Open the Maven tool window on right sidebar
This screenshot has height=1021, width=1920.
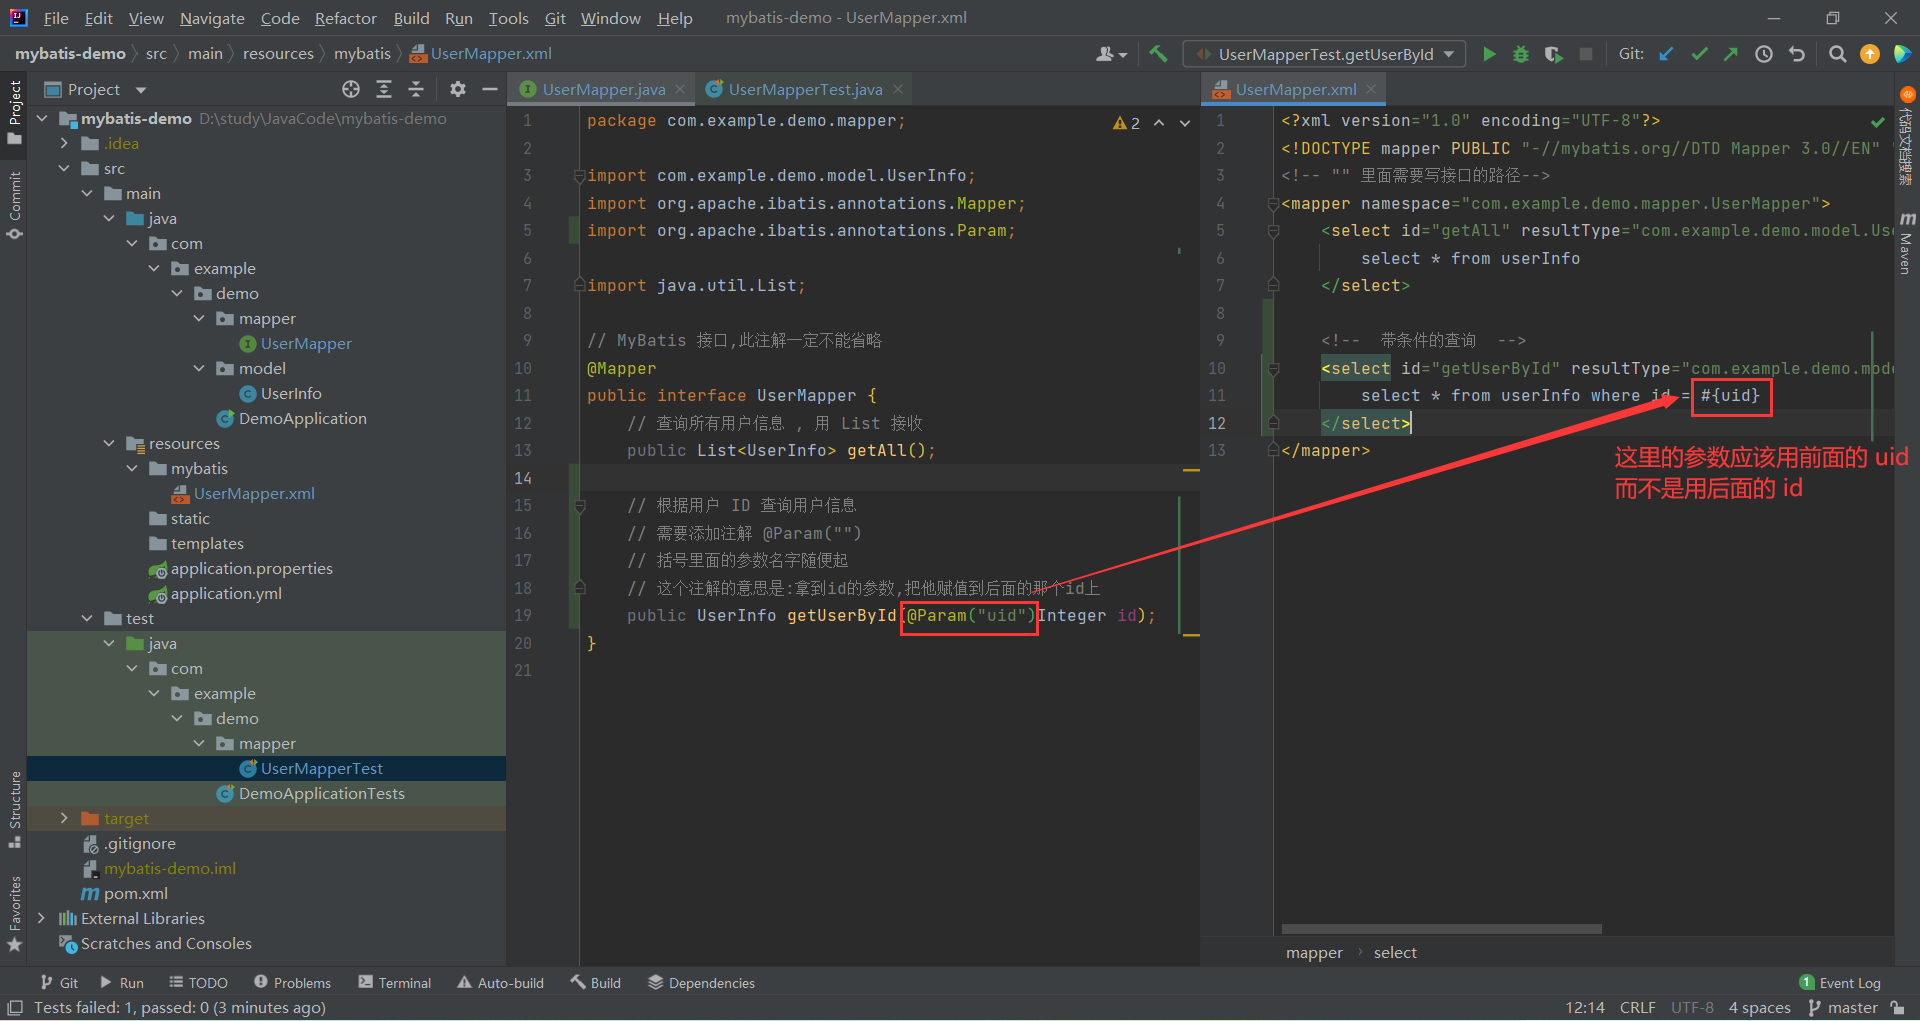pos(1907,243)
